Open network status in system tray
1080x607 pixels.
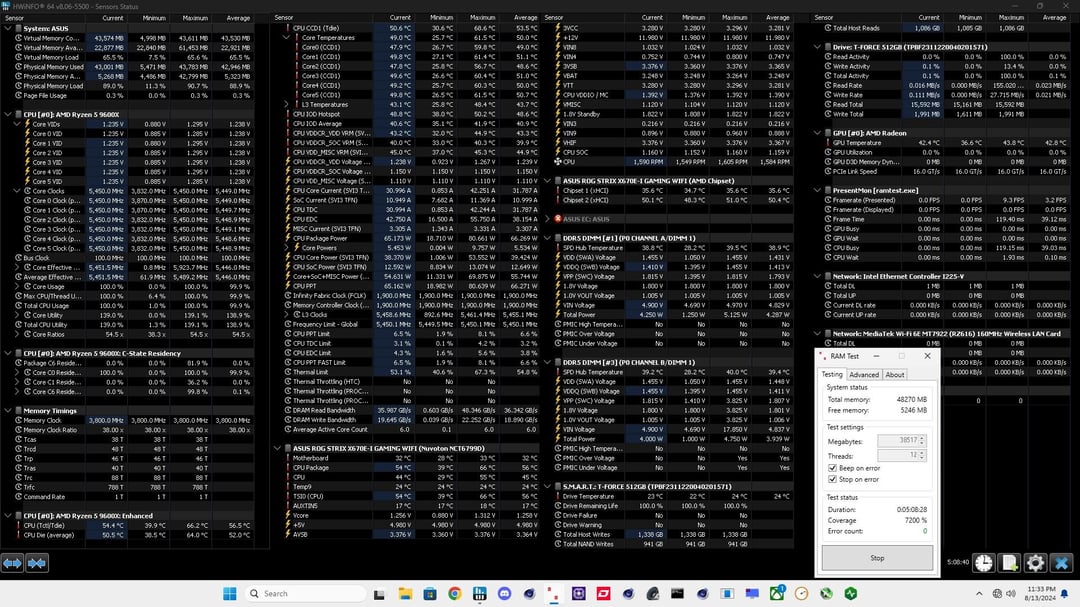[x=997, y=593]
